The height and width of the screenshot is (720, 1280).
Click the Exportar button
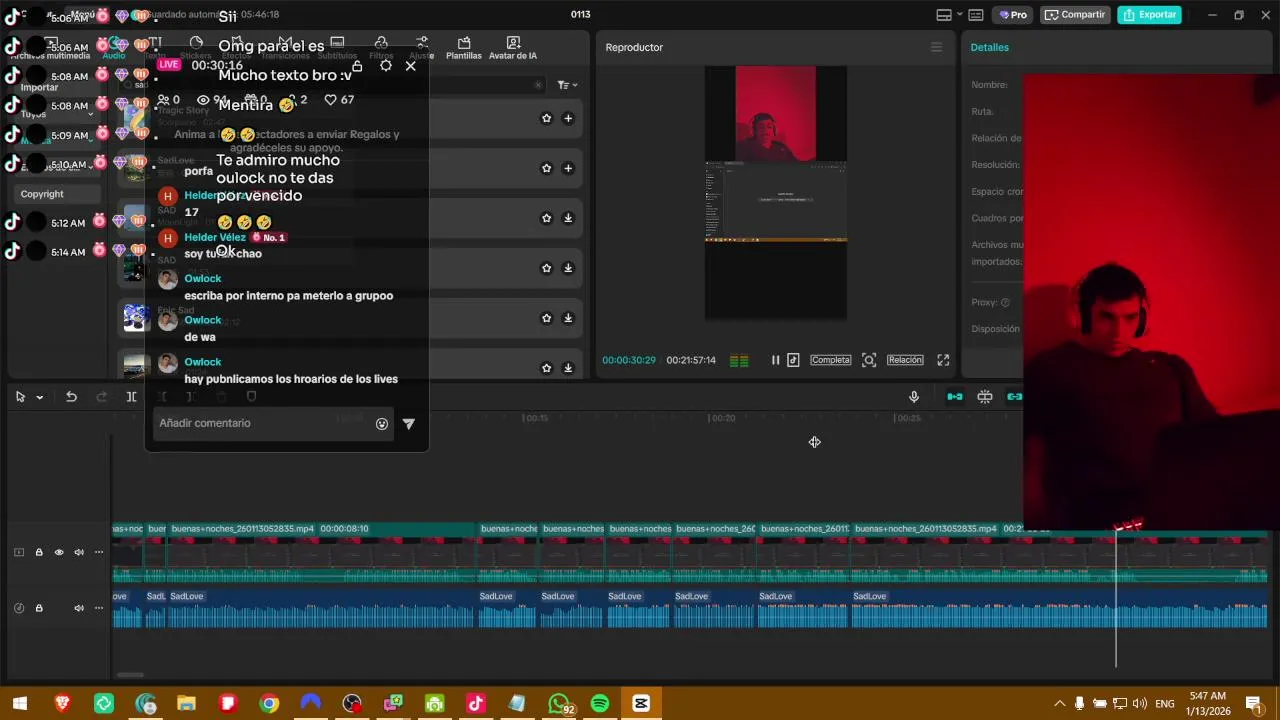1149,15
